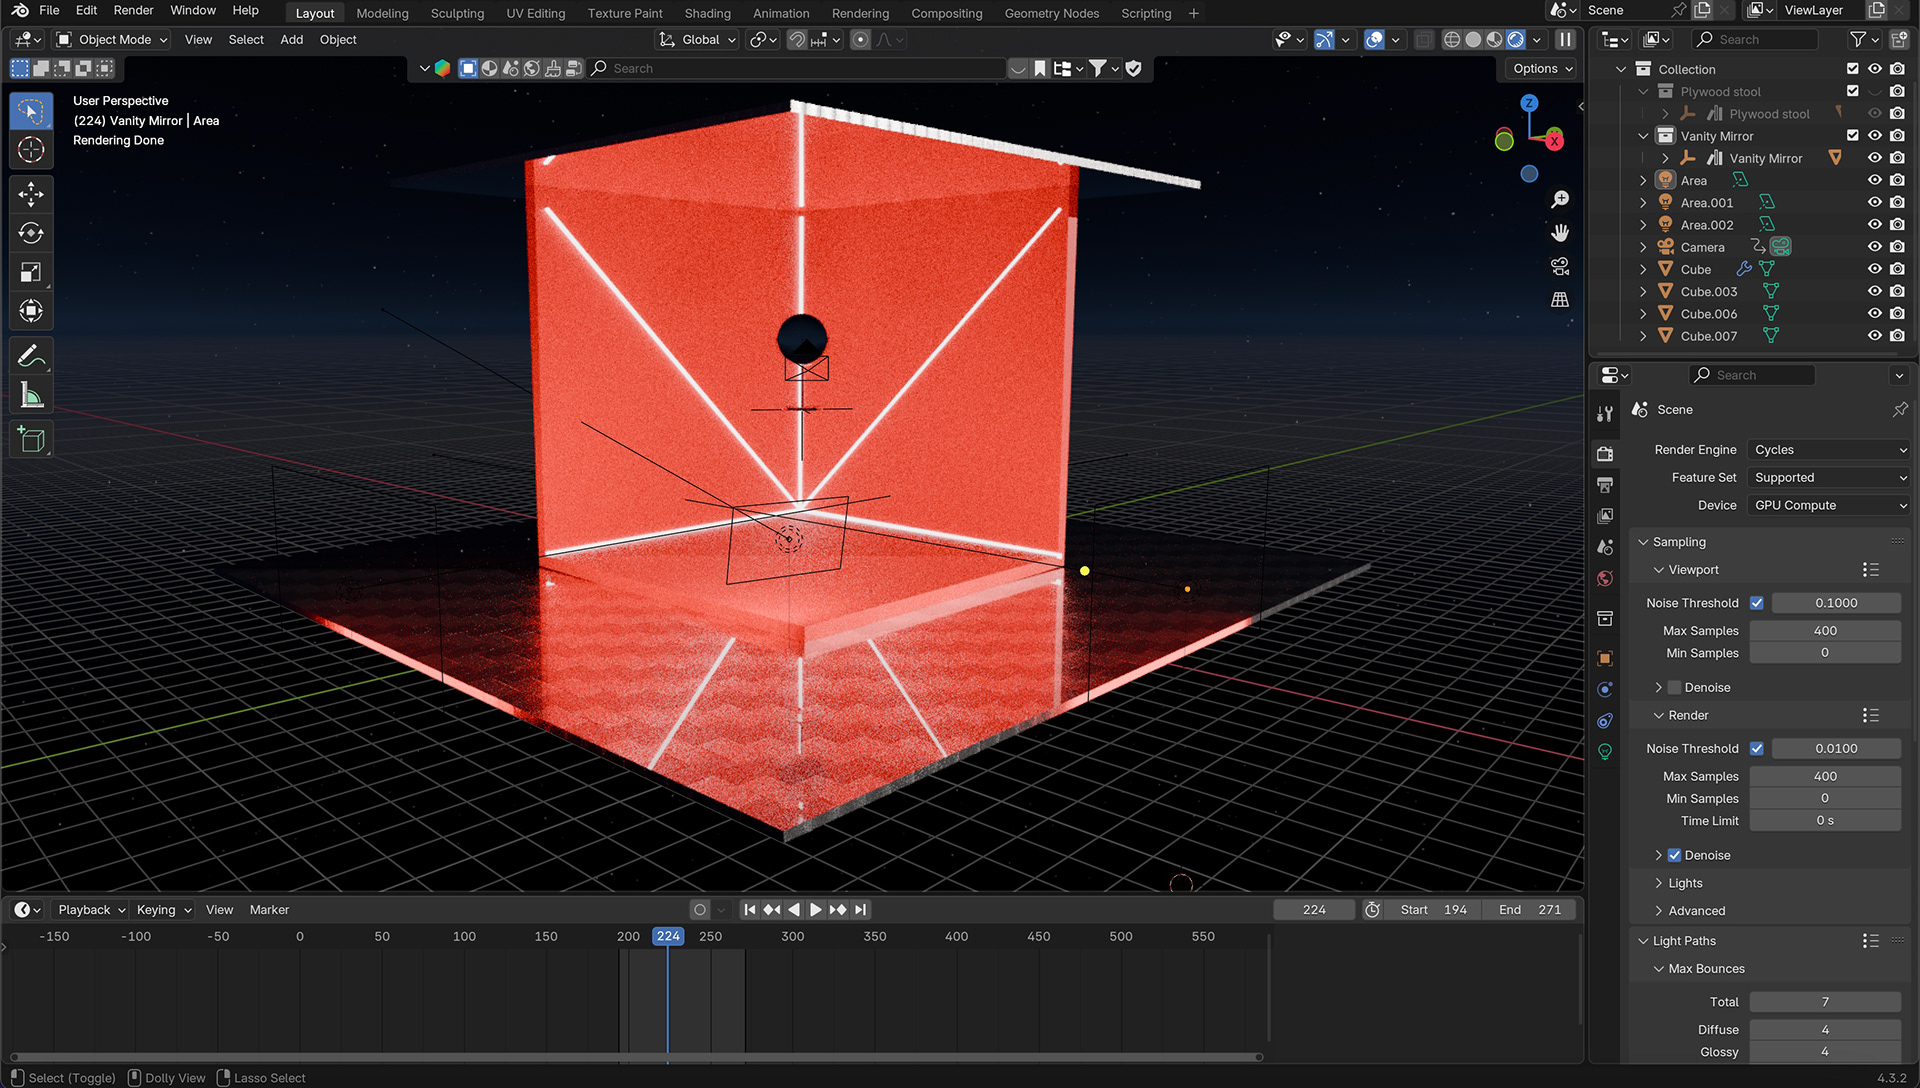Hide the Cube.003 object in viewport
This screenshot has height=1088, width=1920.
[1875, 291]
